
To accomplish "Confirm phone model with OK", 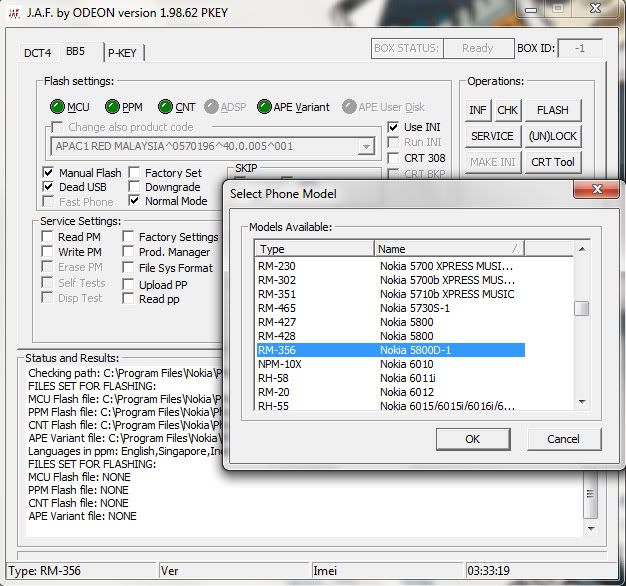I will [x=473, y=439].
